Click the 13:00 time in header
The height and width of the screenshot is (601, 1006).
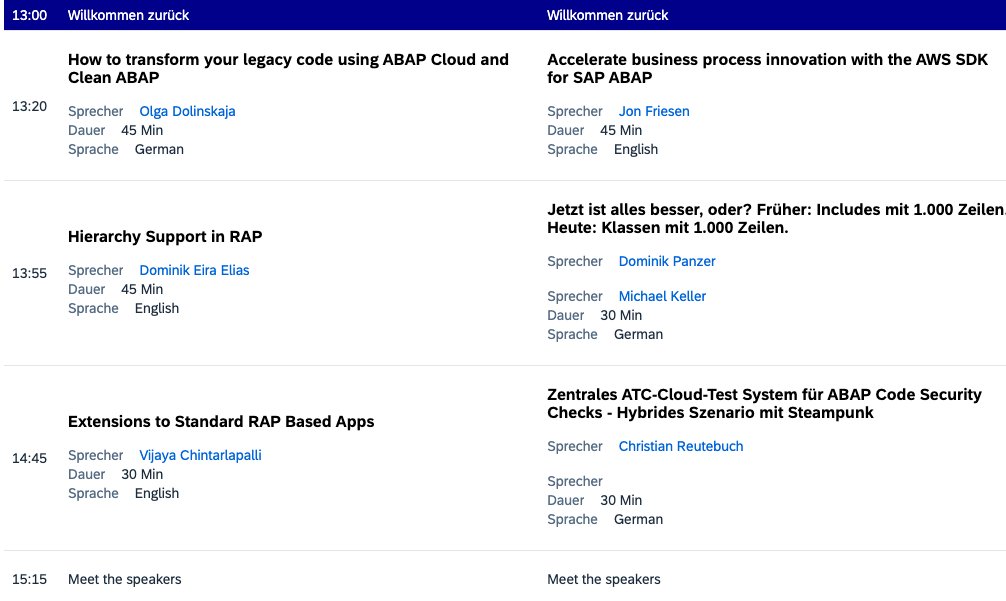(30, 15)
